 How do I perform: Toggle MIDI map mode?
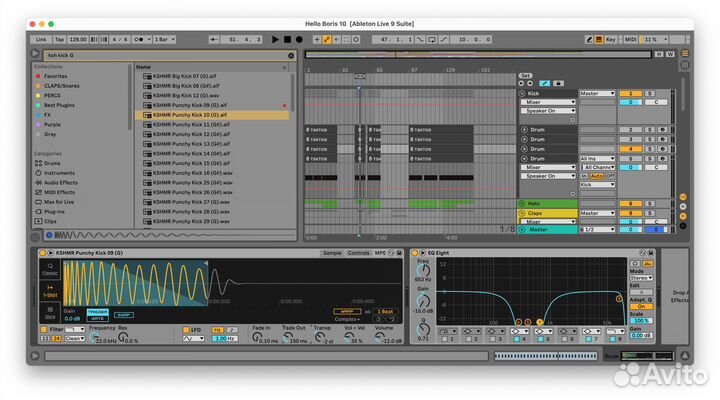click(630, 39)
